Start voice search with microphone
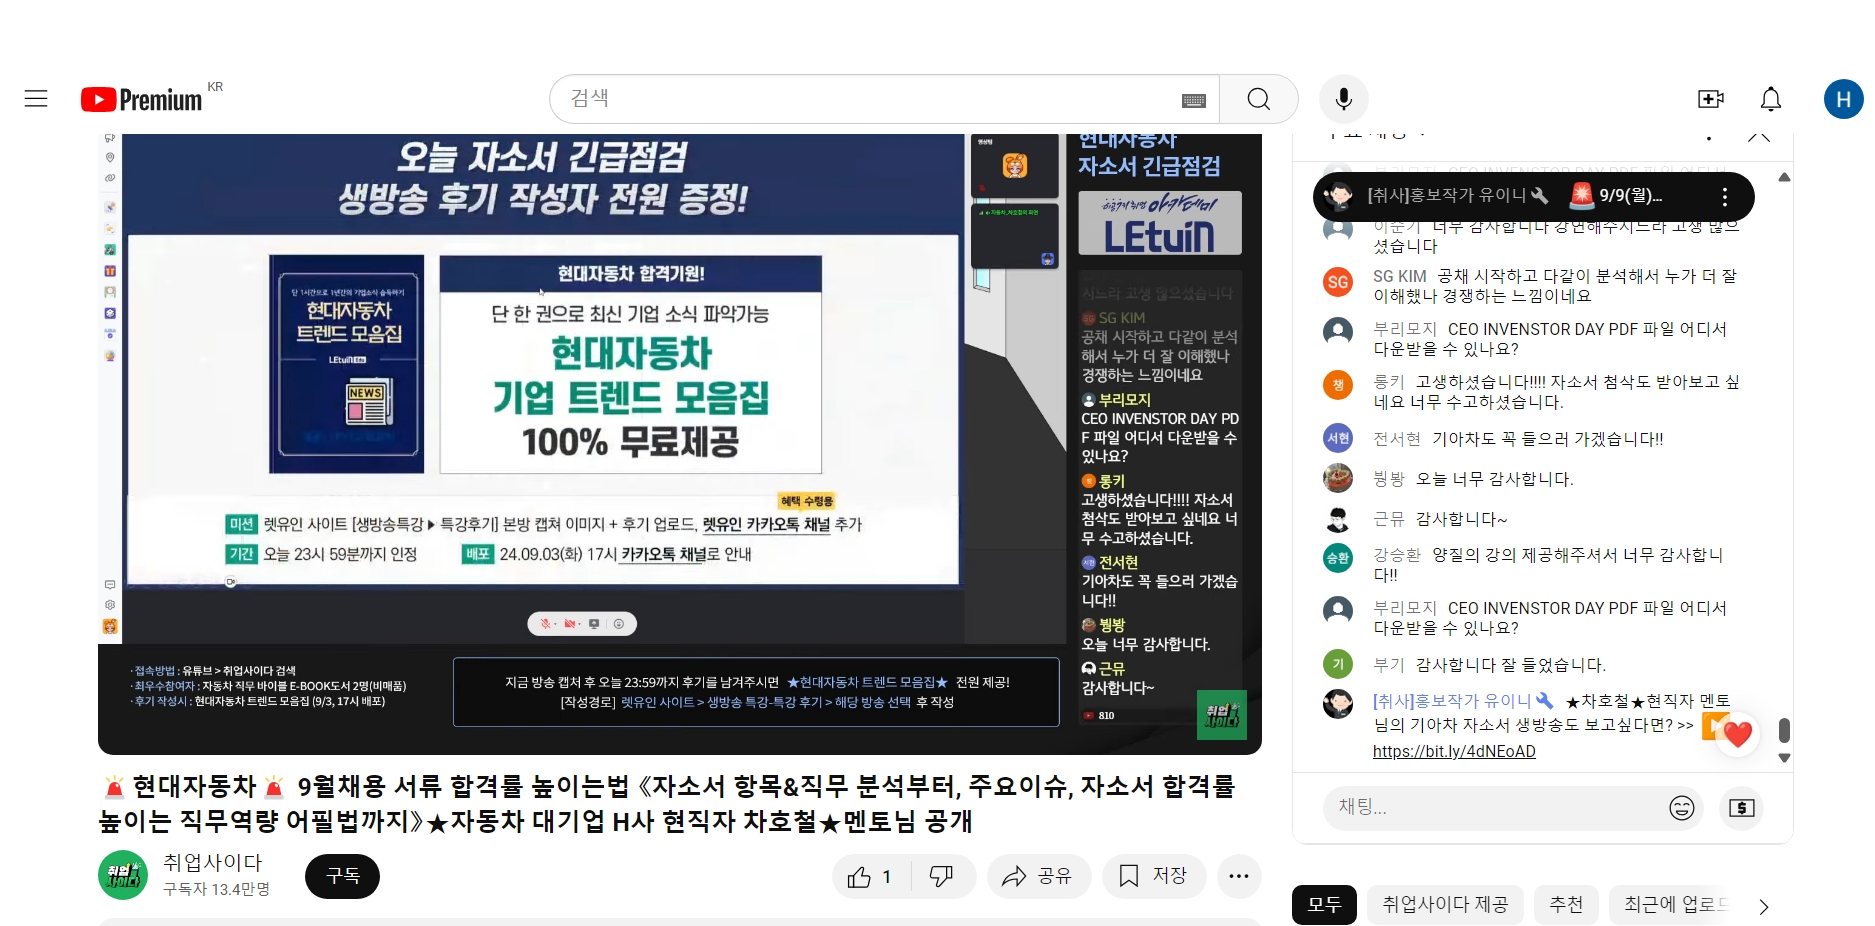Viewport: 1875px width, 926px height. [1343, 99]
